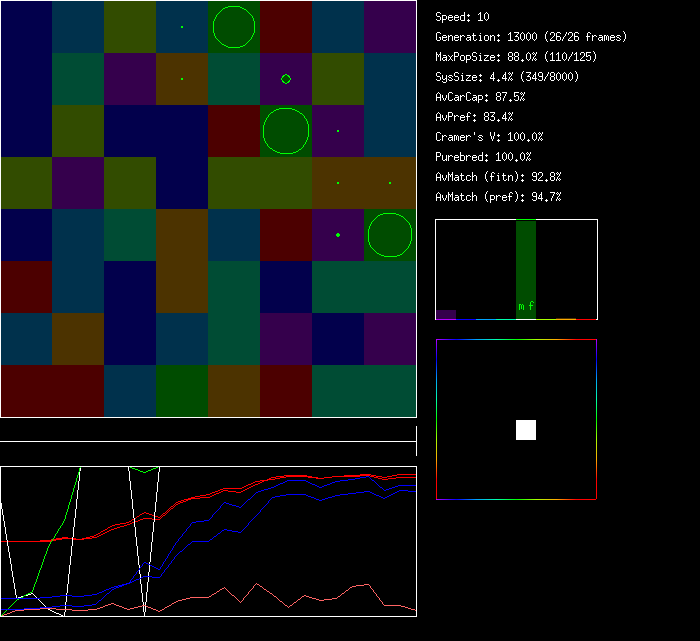Click the tall green histogram bar
The image size is (700, 641).
click(x=526, y=260)
